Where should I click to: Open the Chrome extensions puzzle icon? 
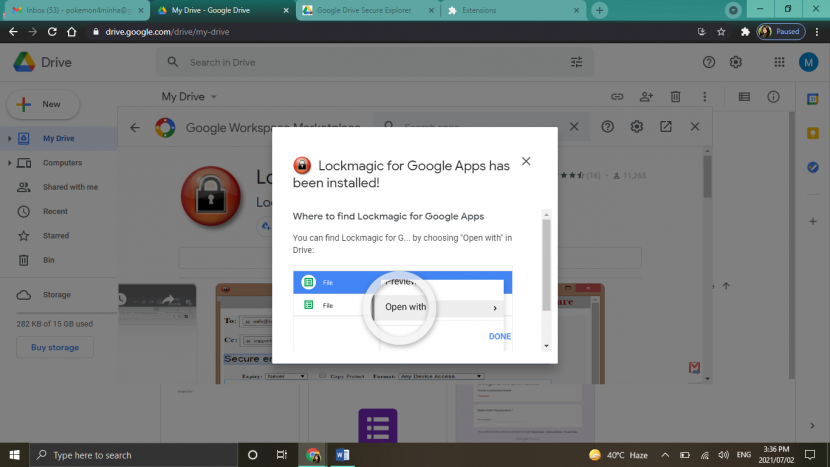(745, 32)
